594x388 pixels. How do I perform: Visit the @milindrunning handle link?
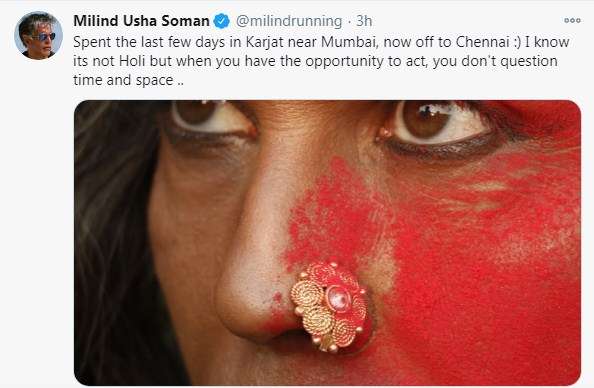(x=289, y=21)
